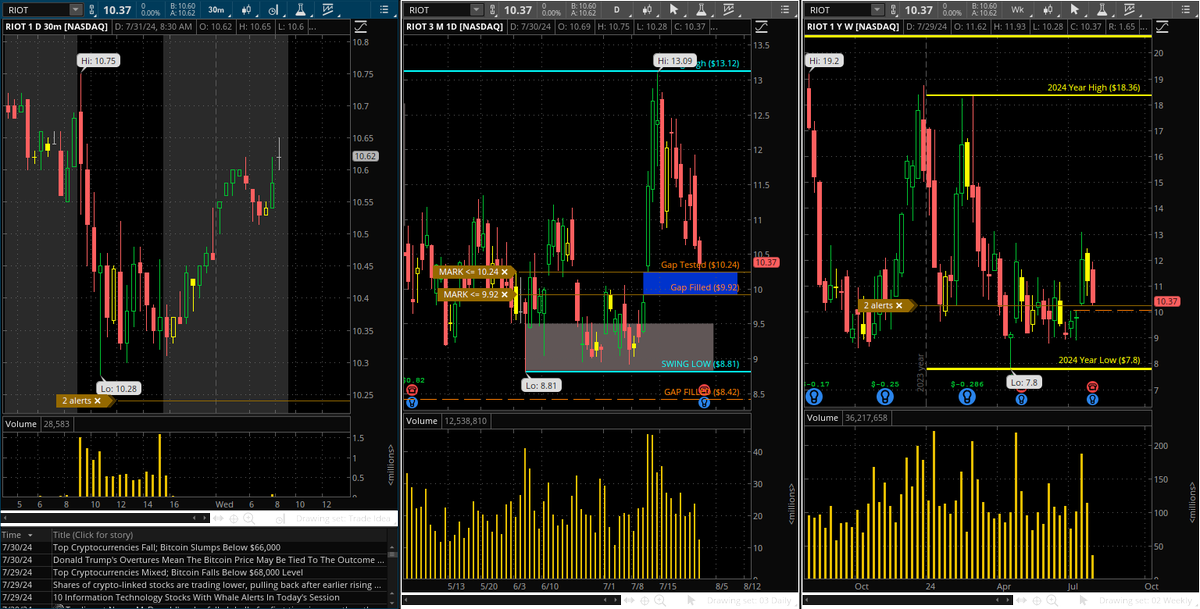This screenshot has width=1200, height=609.
Task: Open story 'Shares of crypto-linked stocks are trading lower'
Action: pyautogui.click(x=218, y=584)
